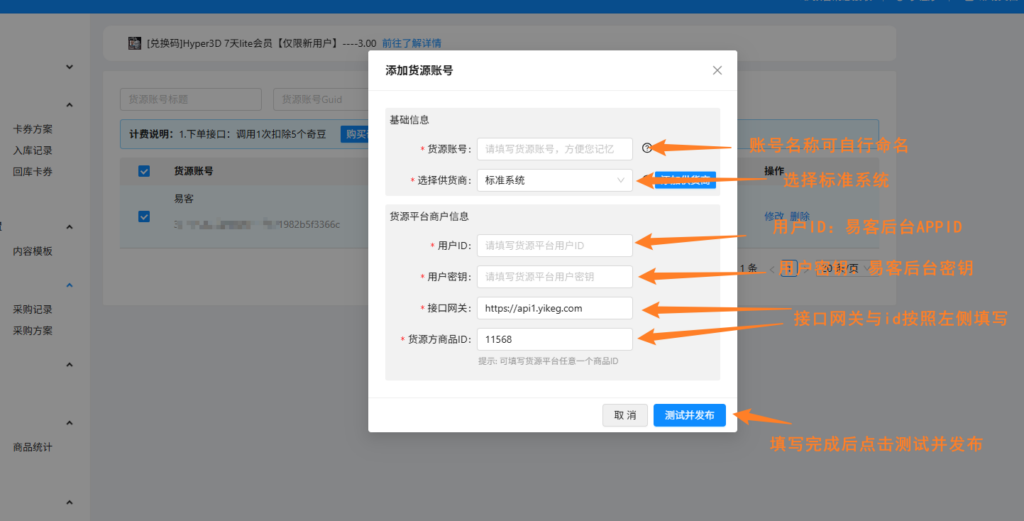Open 采购方案 in the sidebar
1024x521 pixels.
(33, 330)
